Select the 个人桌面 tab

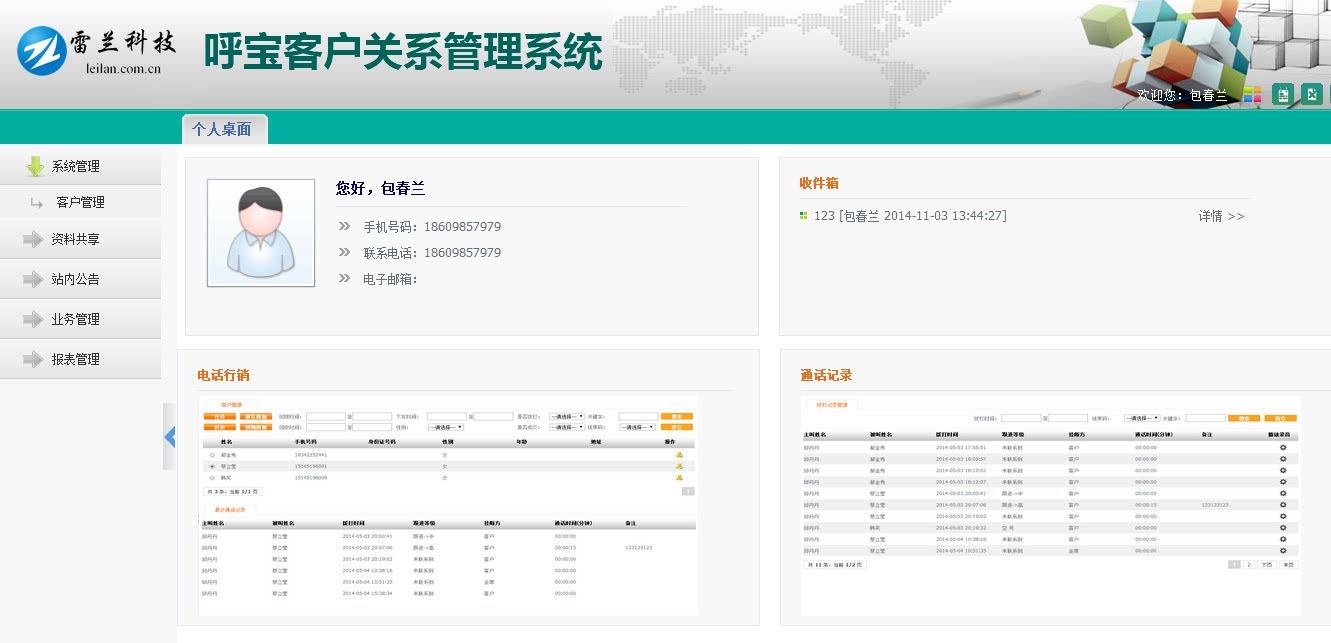pos(222,130)
